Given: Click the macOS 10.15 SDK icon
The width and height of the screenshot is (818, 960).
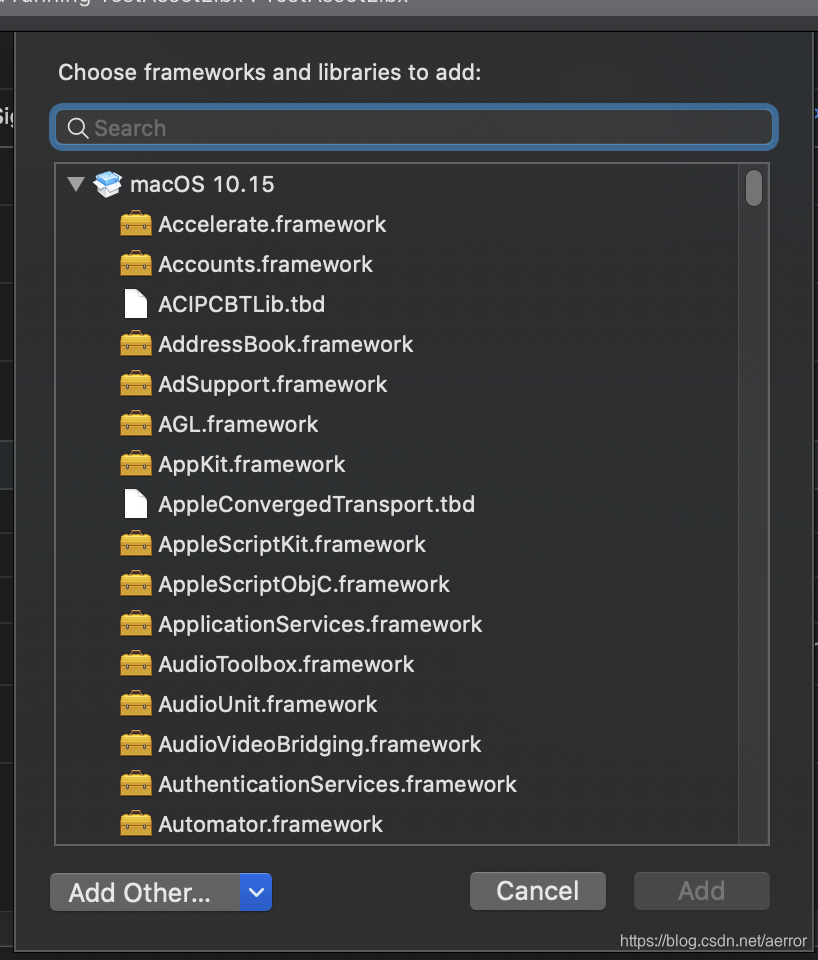Looking at the screenshot, I should 108,184.
